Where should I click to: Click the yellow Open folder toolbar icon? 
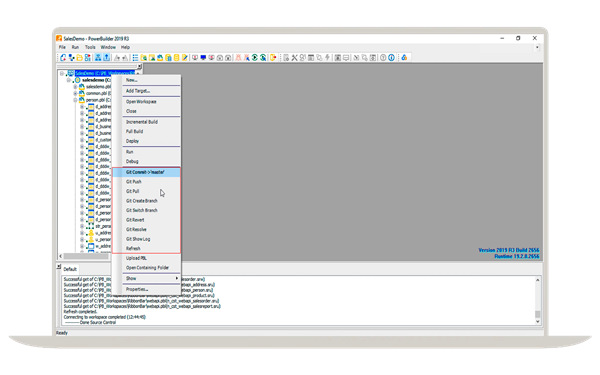coord(80,57)
